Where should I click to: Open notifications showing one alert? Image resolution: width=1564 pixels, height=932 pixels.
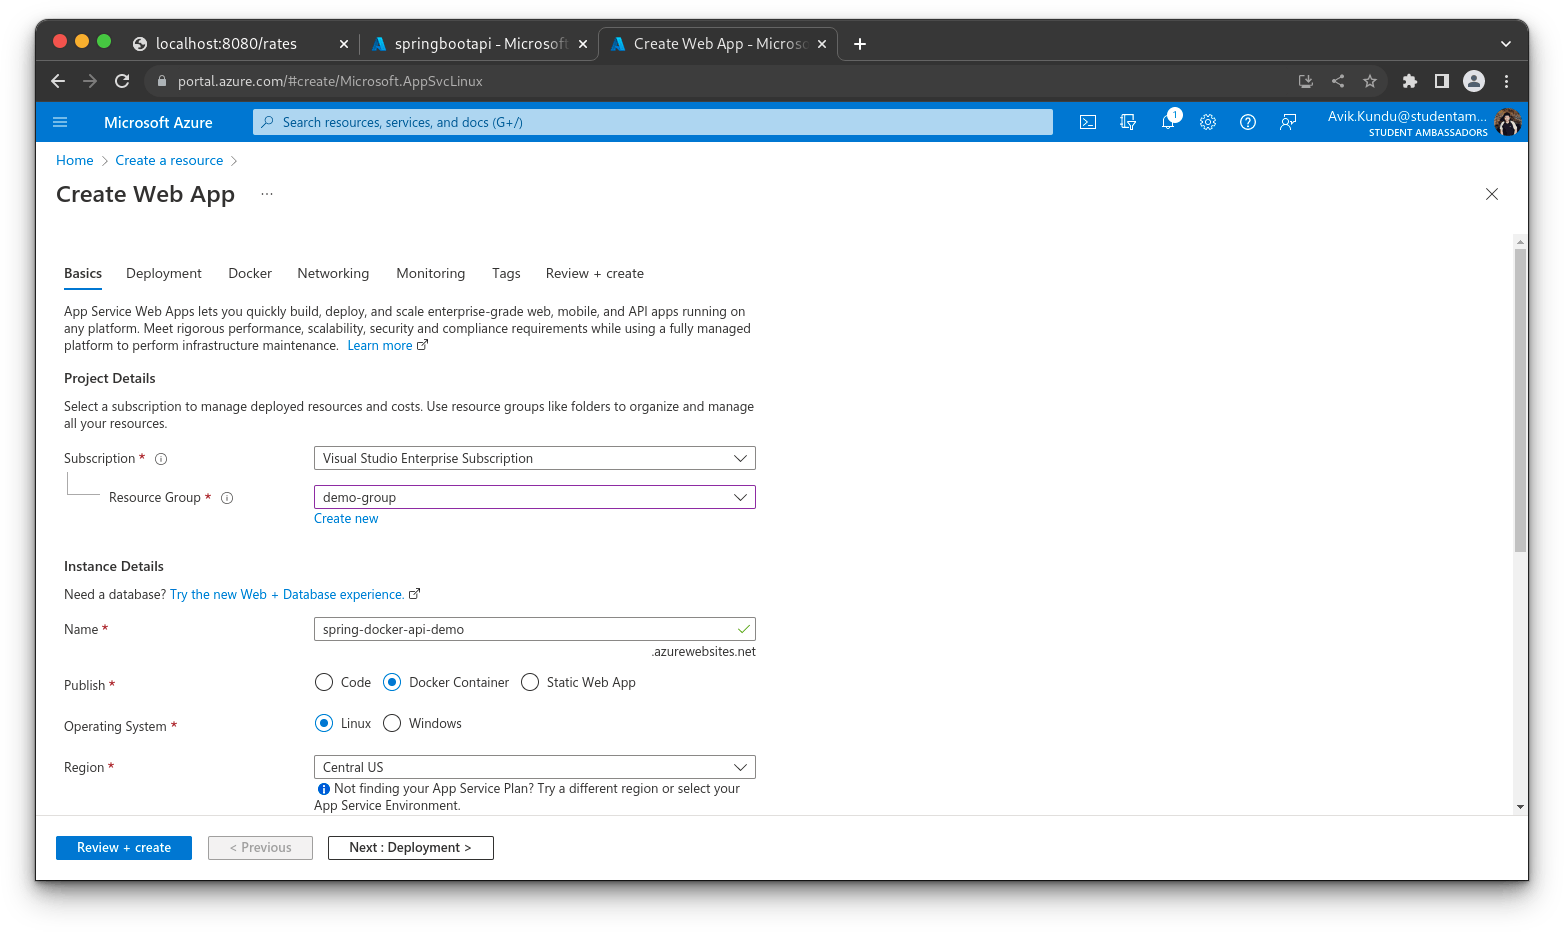(1168, 122)
